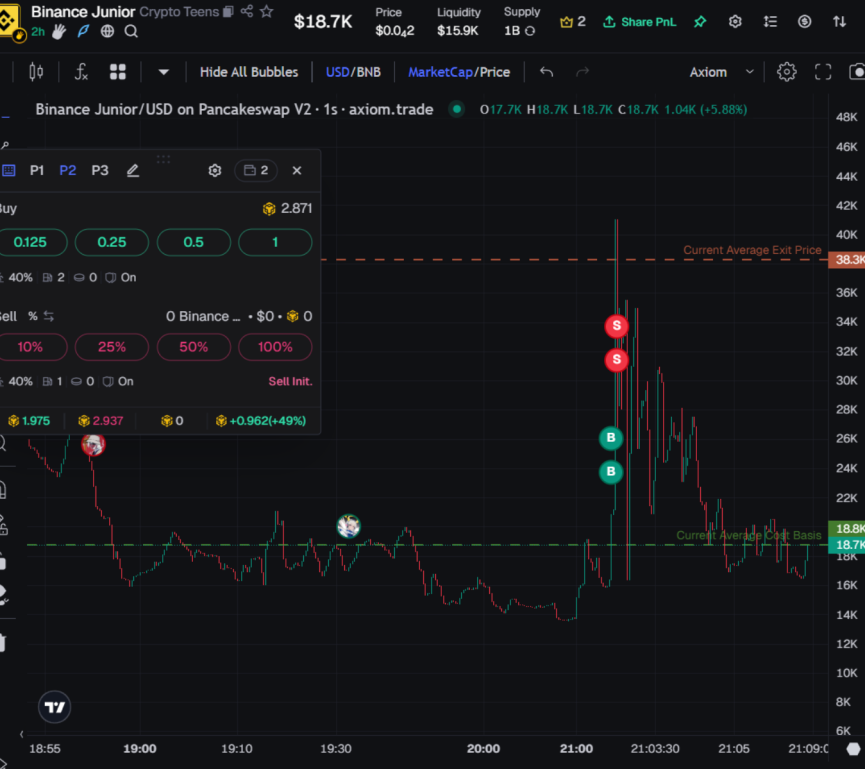The width and height of the screenshot is (865, 769).
Task: Open the token website globe icon
Action: [107, 31]
